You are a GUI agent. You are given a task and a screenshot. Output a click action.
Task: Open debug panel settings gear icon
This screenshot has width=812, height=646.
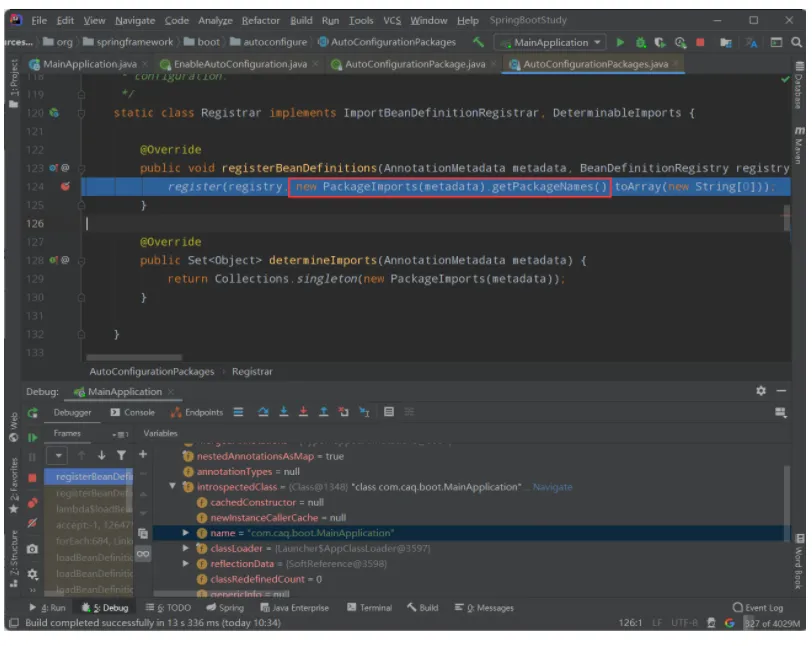click(x=761, y=391)
